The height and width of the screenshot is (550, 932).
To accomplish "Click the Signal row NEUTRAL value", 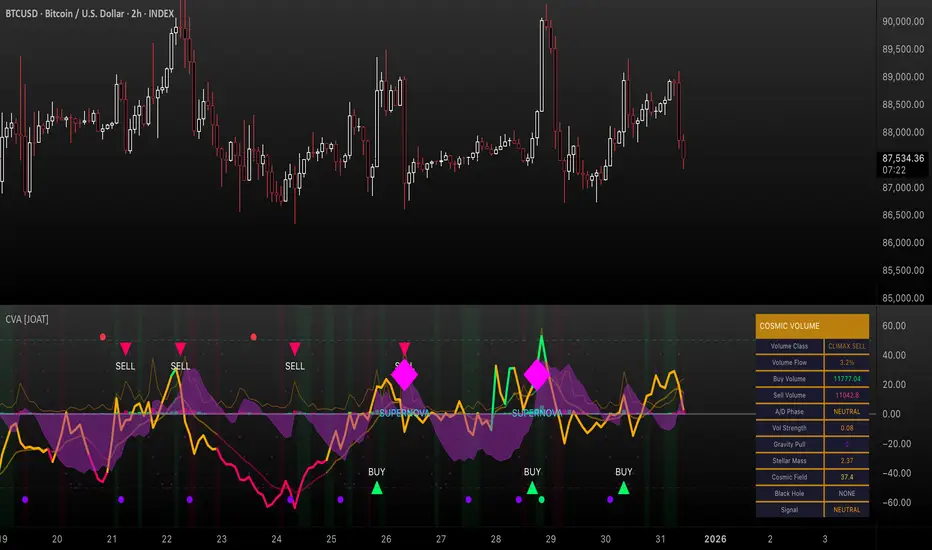I will pos(846,510).
